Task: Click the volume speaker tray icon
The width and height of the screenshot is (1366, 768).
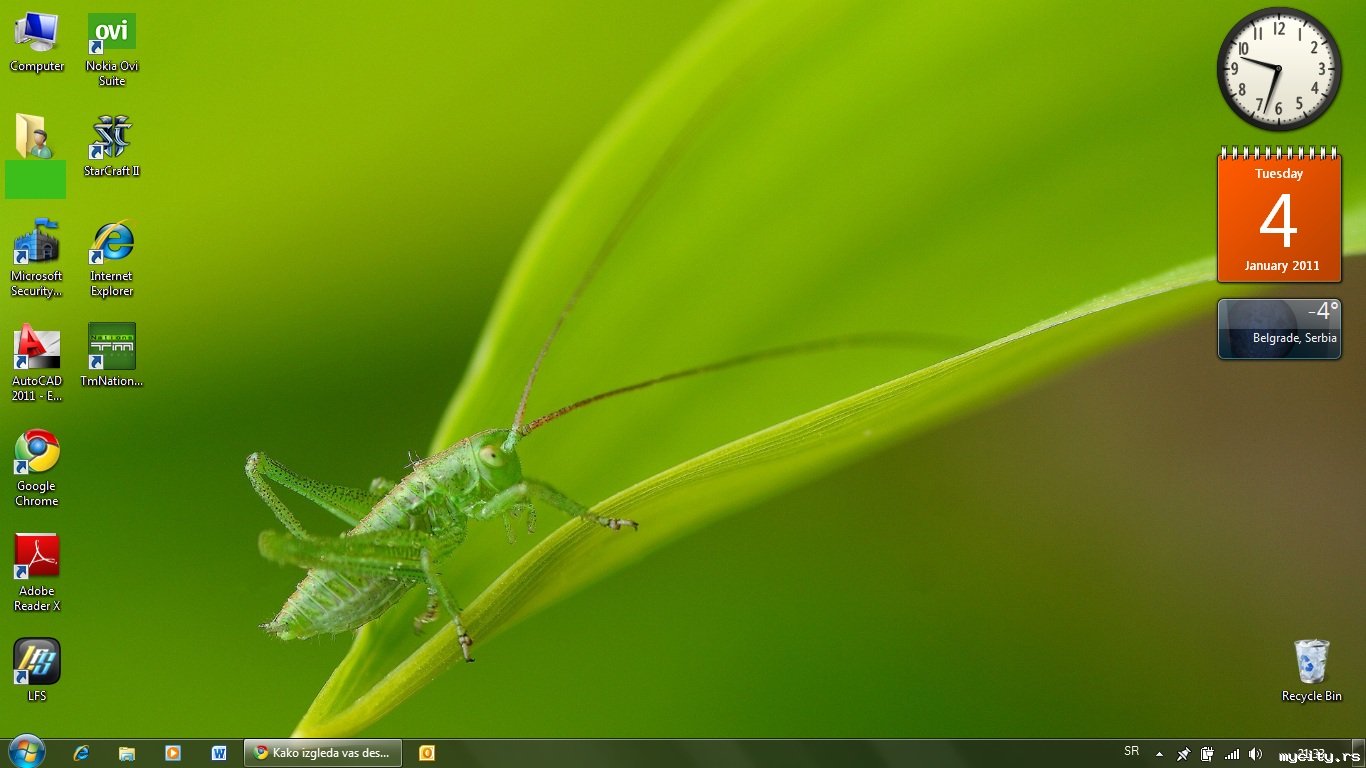Action: point(1256,754)
